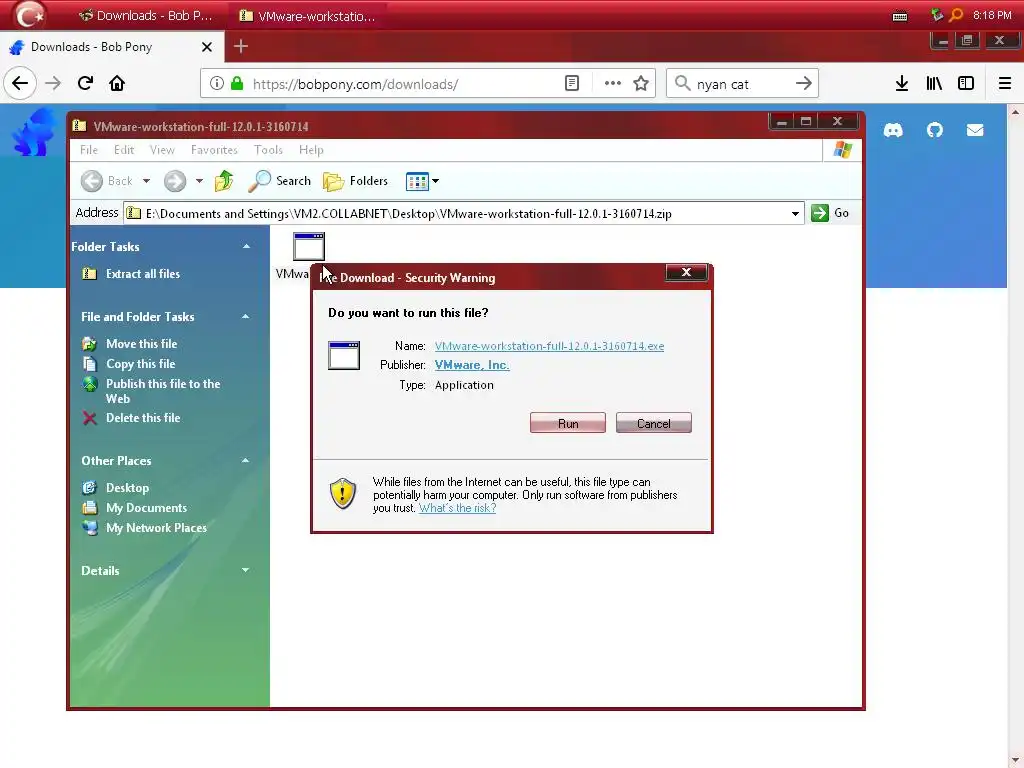The width and height of the screenshot is (1024, 768).
Task: Open the Firefox hamburger menu
Action: pyautogui.click(x=1005, y=84)
